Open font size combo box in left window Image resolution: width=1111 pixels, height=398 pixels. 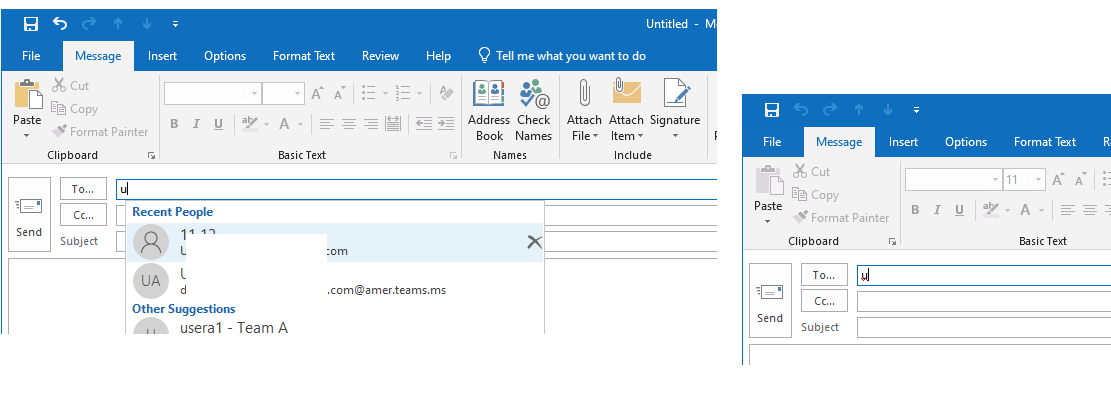(283, 93)
